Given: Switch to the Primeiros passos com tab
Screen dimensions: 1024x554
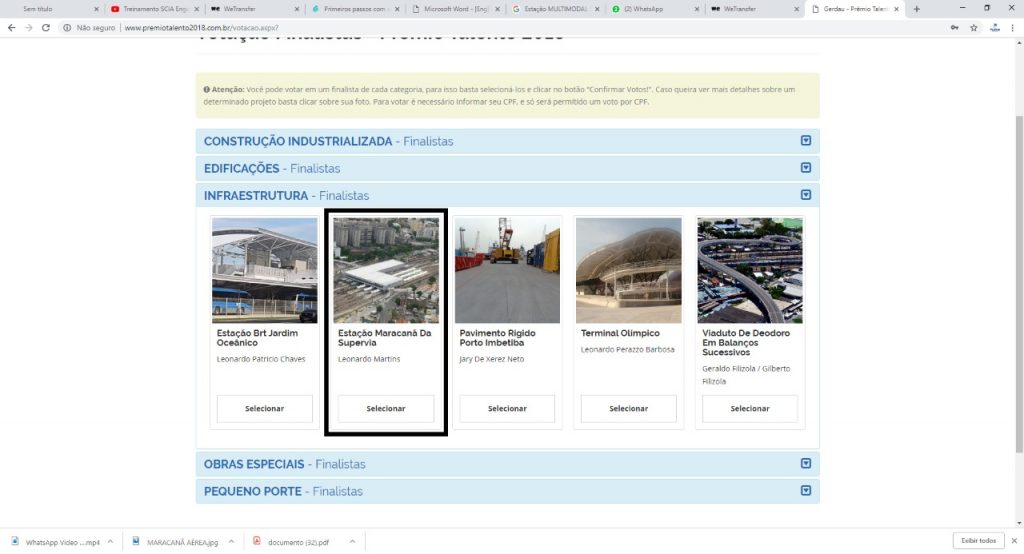Looking at the screenshot, I should tap(353, 9).
